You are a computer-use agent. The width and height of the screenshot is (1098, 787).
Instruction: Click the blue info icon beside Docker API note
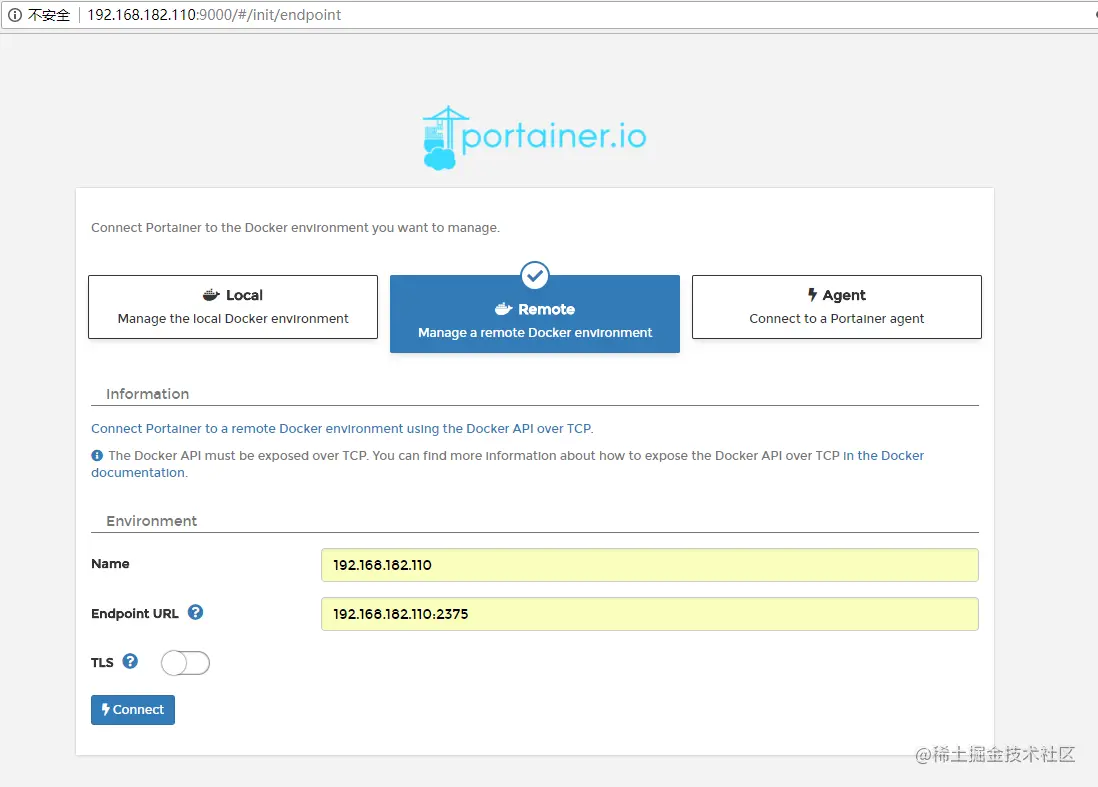(97, 456)
